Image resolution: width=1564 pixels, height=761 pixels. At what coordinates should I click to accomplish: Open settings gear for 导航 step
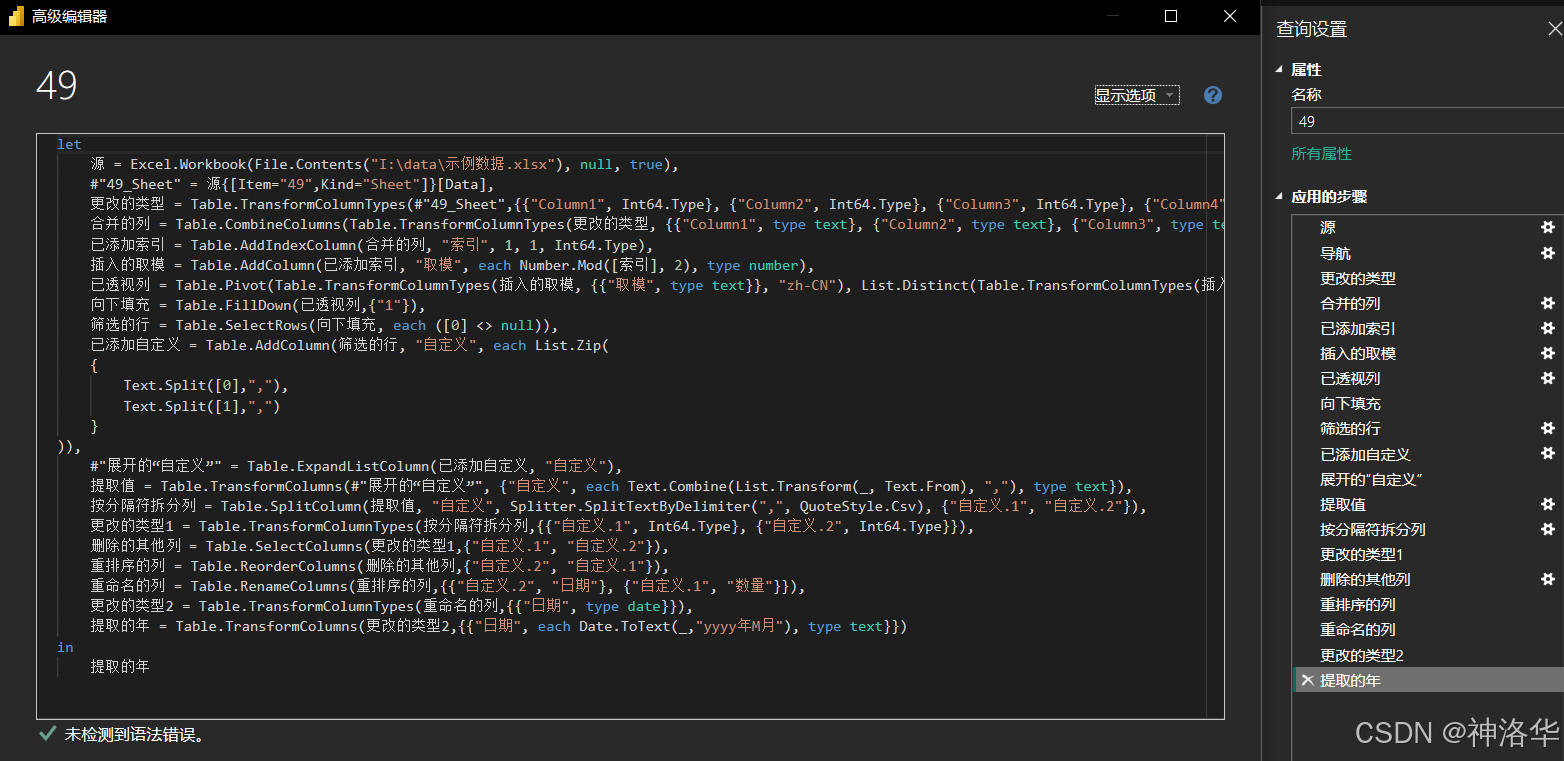[x=1548, y=253]
